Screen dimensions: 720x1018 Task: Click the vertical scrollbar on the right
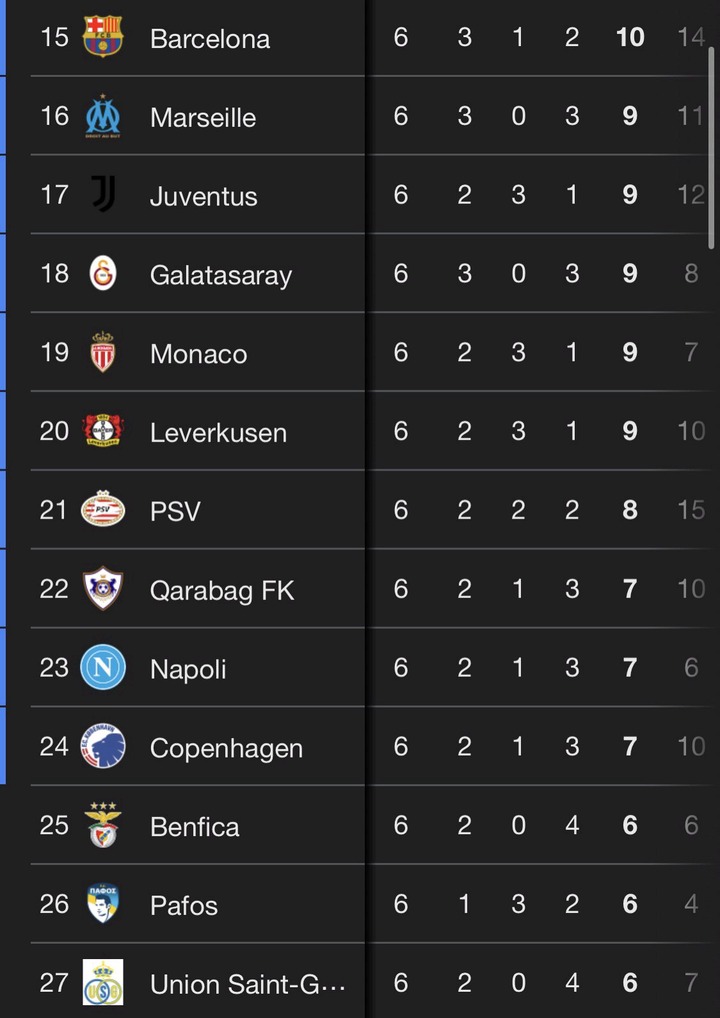coord(712,150)
